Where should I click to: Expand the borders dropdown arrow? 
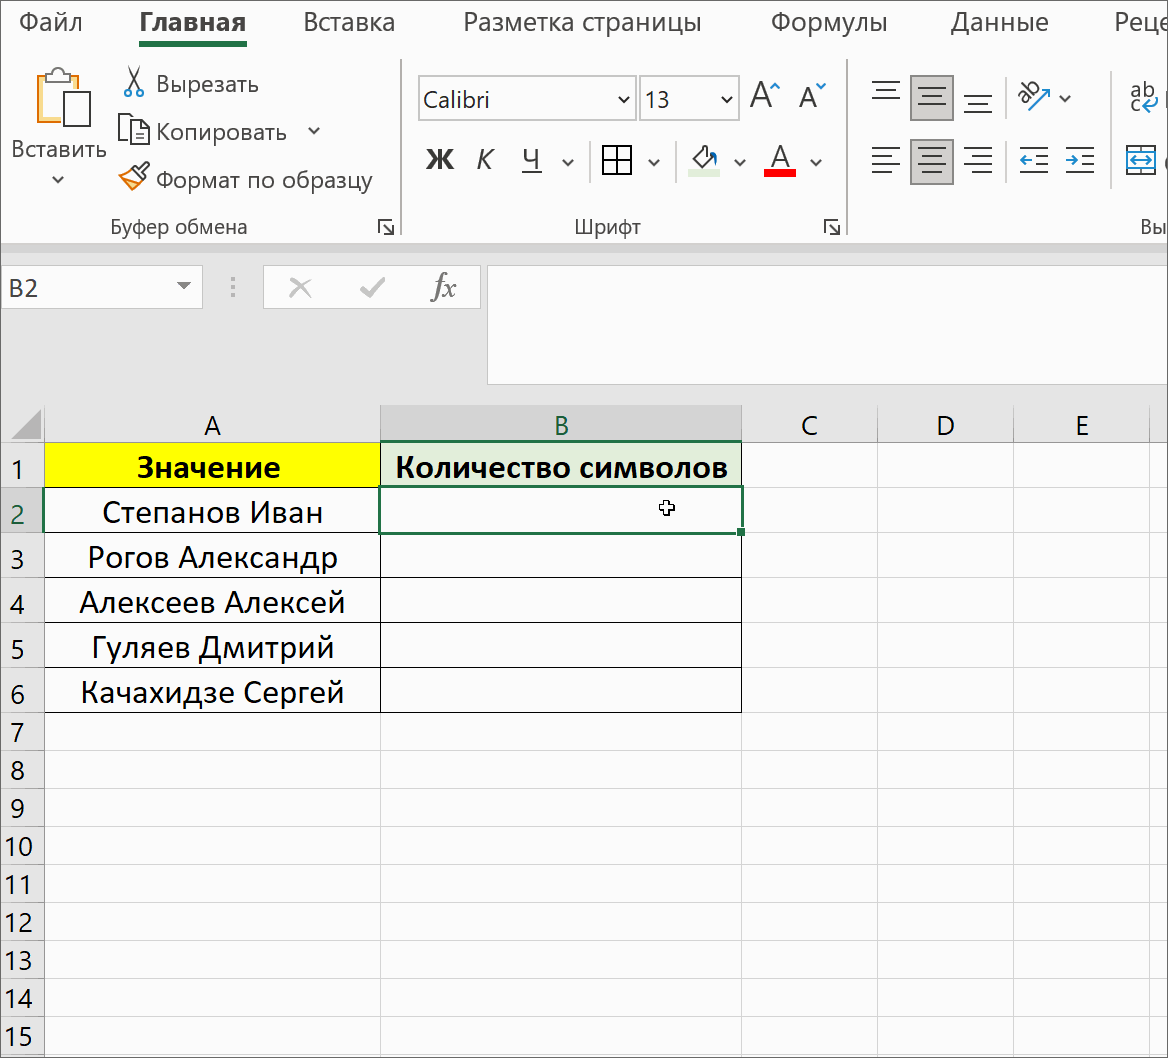(654, 162)
